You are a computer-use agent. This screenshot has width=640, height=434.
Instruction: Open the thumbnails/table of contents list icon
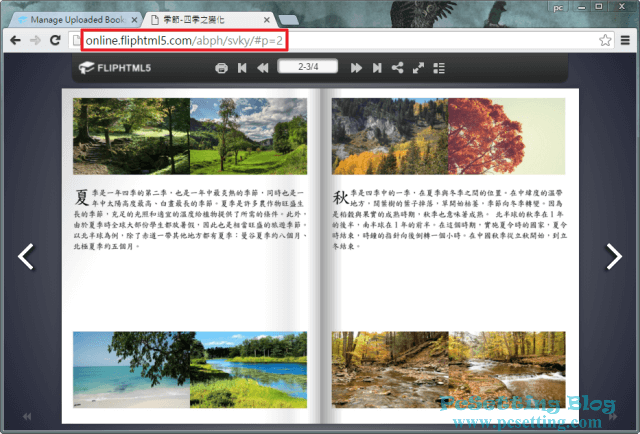(438, 68)
